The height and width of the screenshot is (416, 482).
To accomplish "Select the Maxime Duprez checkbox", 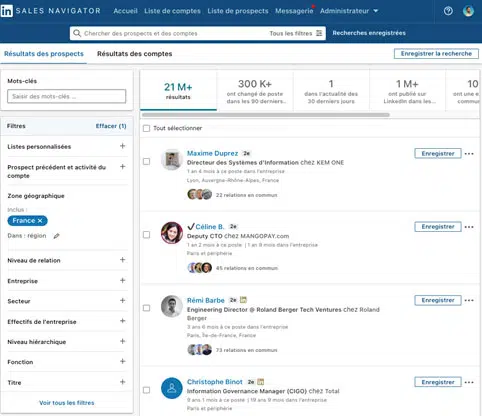I will (146, 161).
